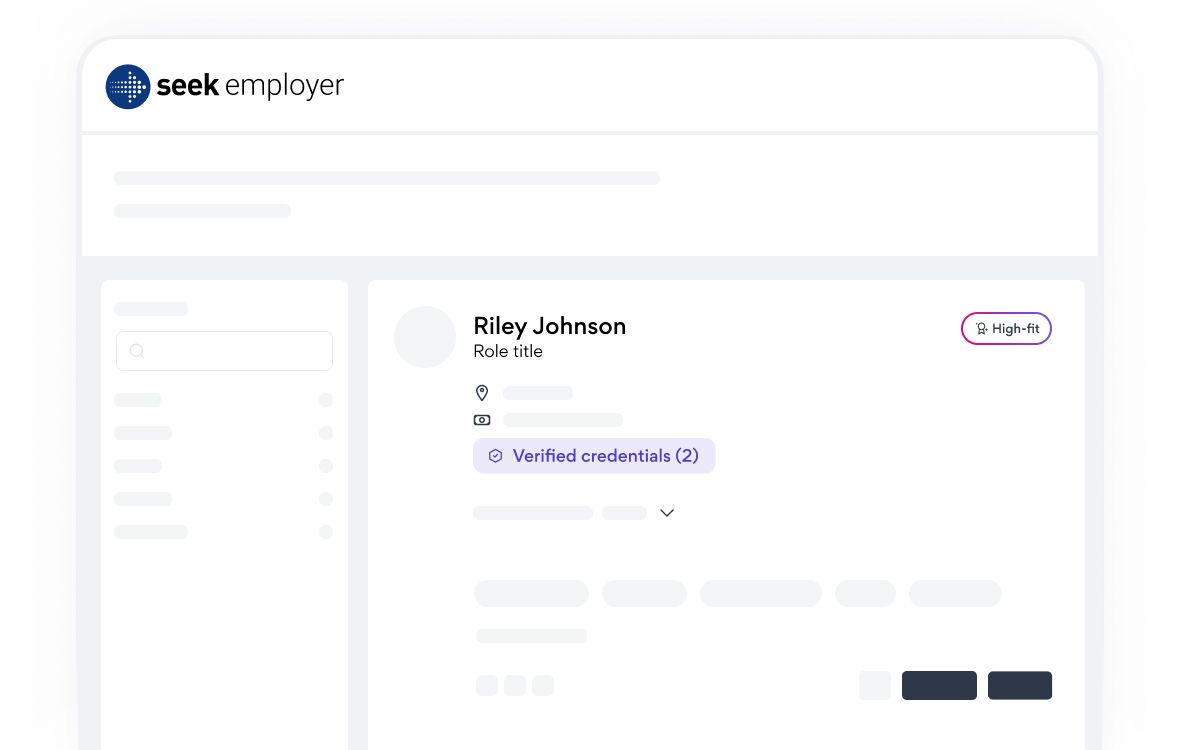Click the small grey square beside dark buttons
The image size is (1180, 750).
874,685
